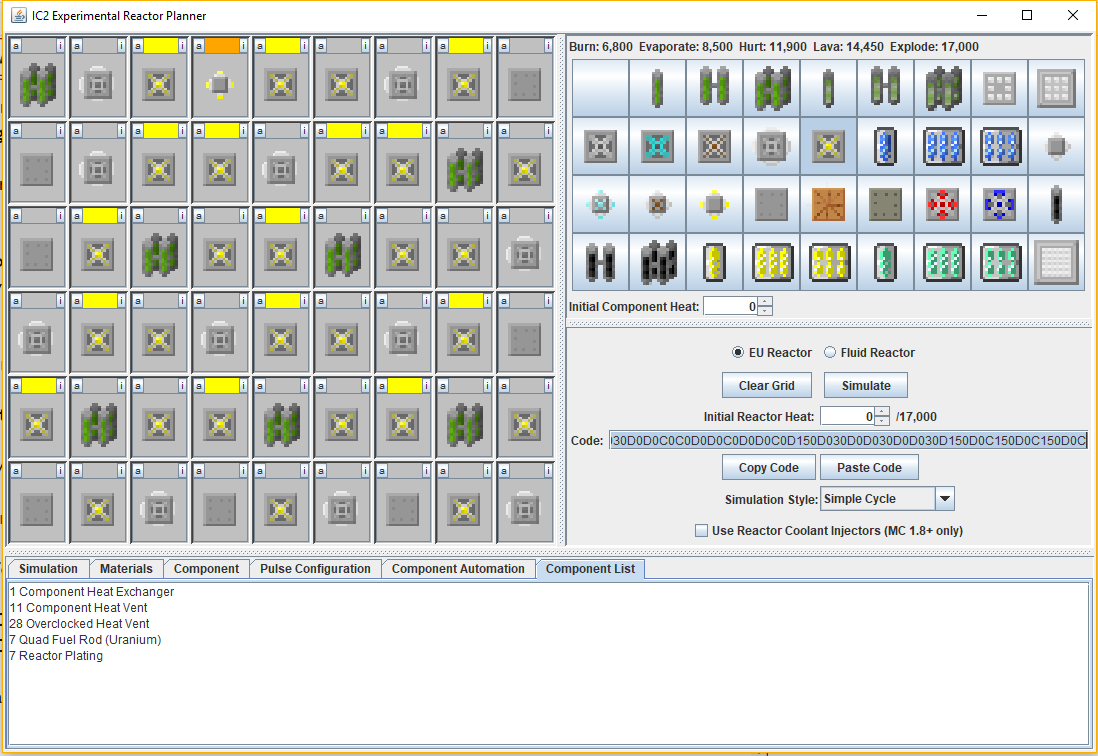Select the Advanced Heat Exchanger palette icon
This screenshot has width=1098, height=756.
click(600, 204)
